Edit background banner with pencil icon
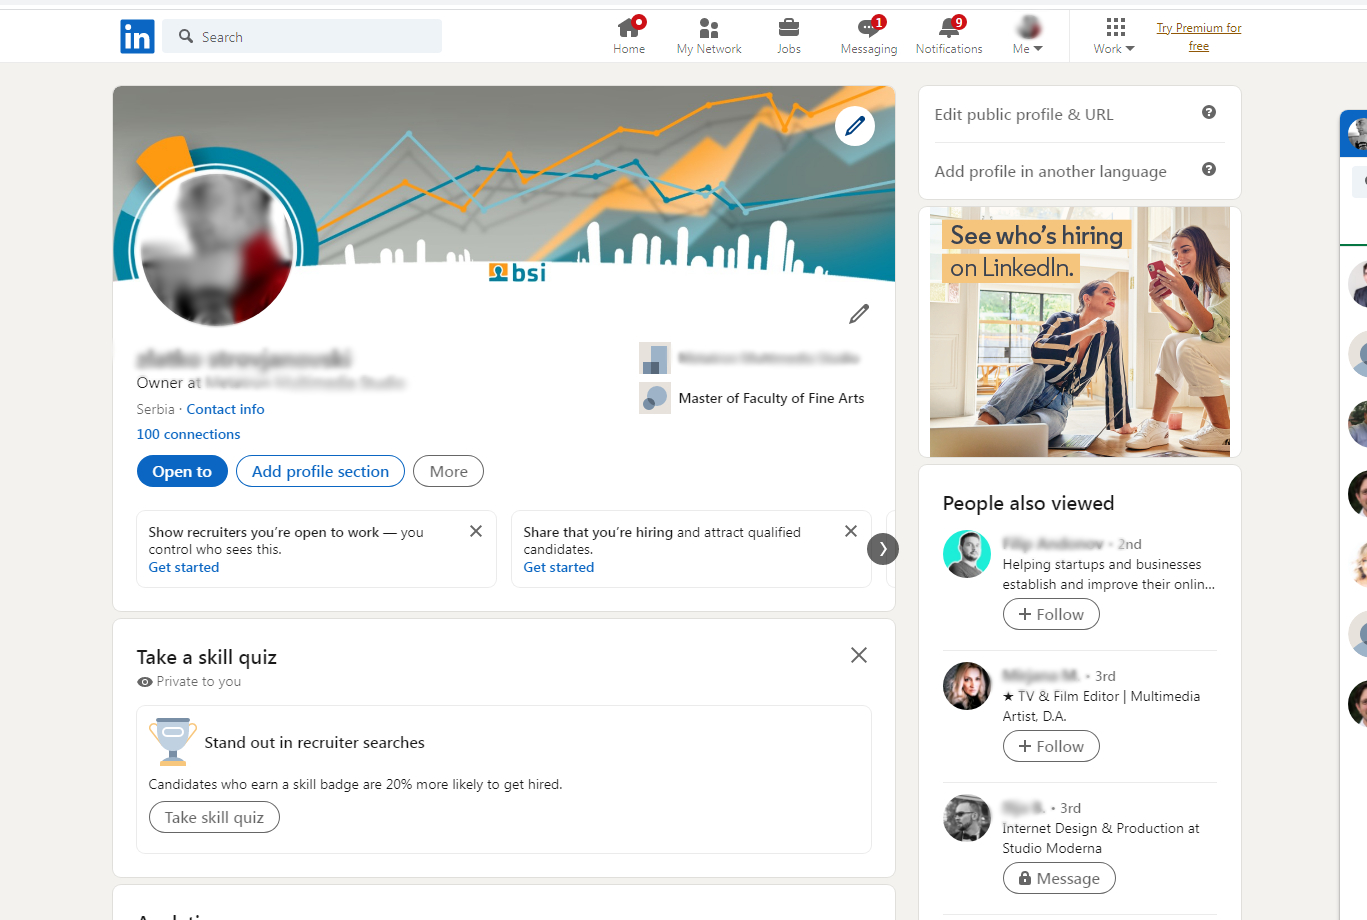Screen dimensions: 1367x920 855,126
